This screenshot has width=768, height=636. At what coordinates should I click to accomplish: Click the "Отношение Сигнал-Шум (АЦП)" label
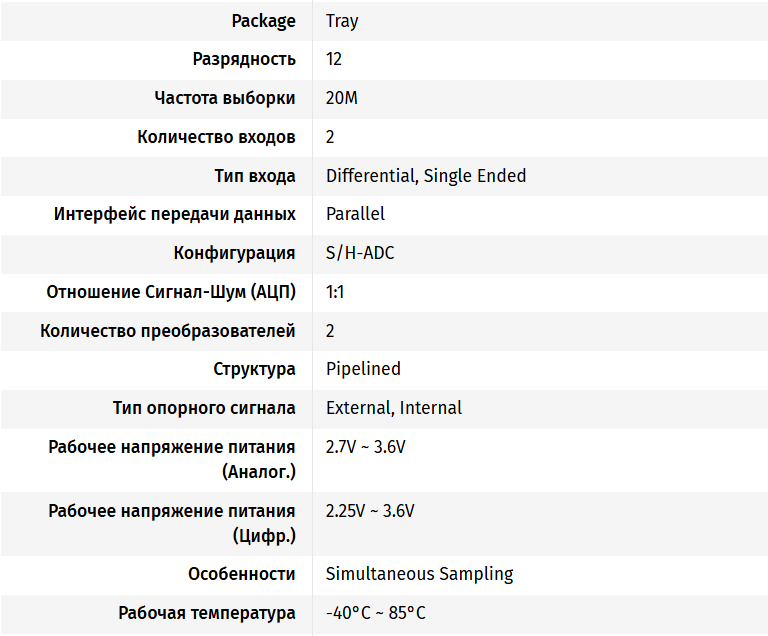(x=171, y=292)
